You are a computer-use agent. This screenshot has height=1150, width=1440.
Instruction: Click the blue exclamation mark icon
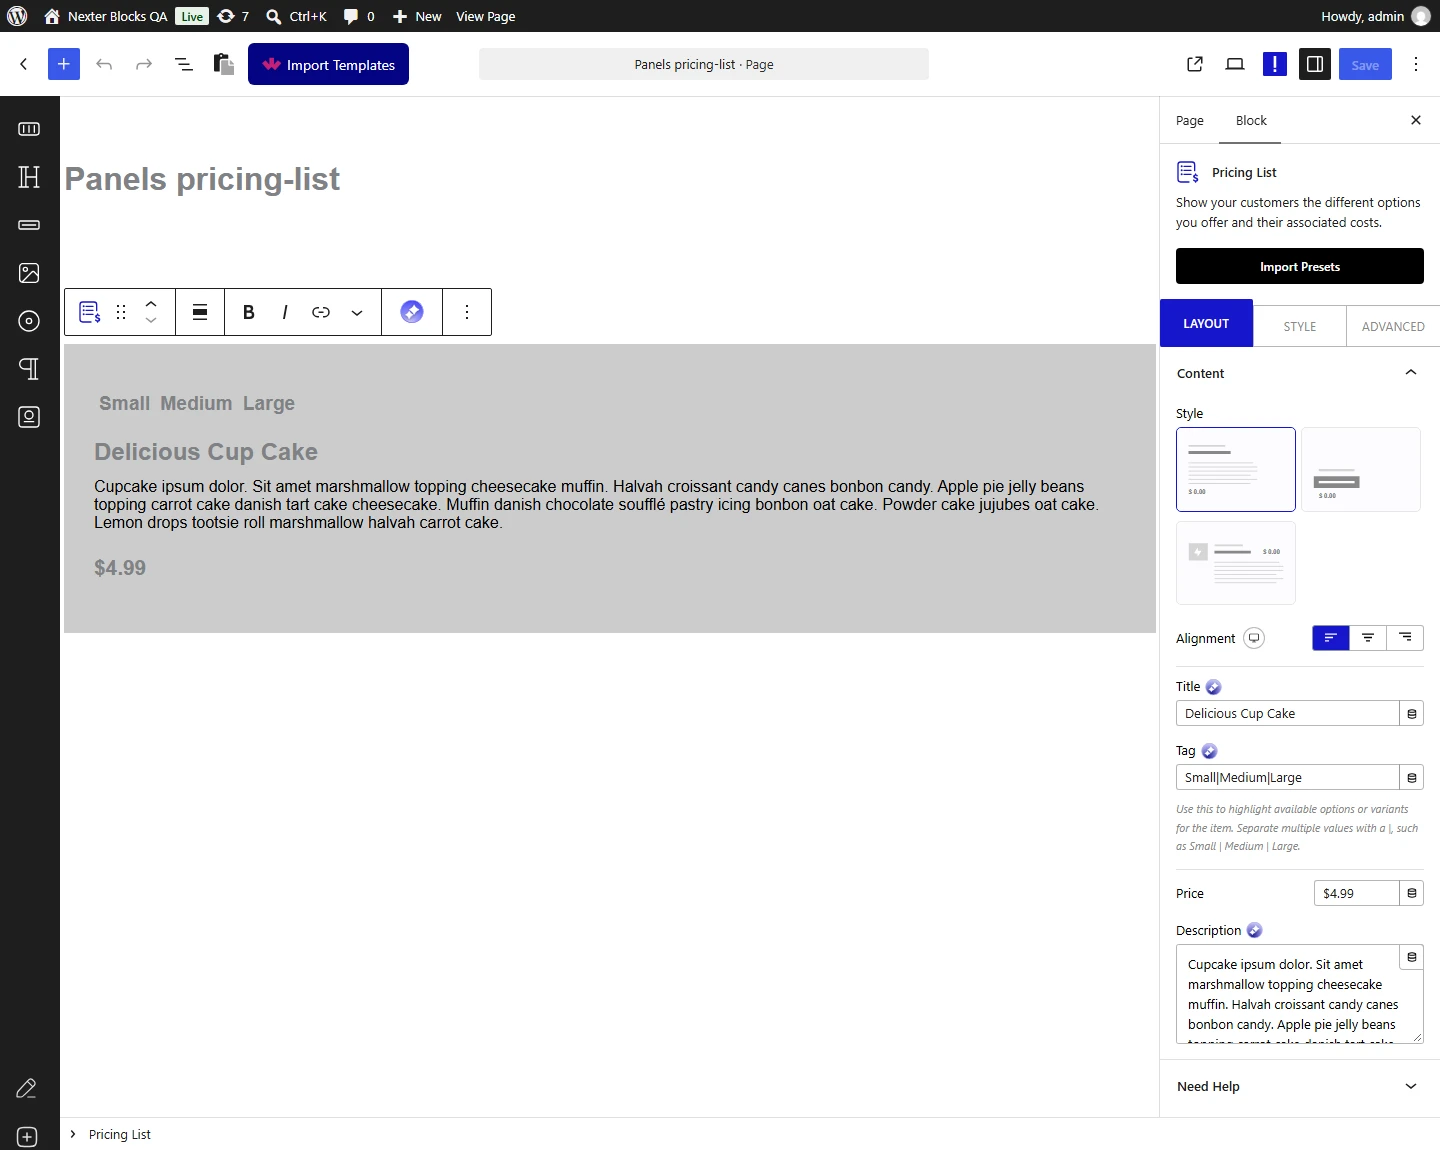pyautogui.click(x=1275, y=64)
